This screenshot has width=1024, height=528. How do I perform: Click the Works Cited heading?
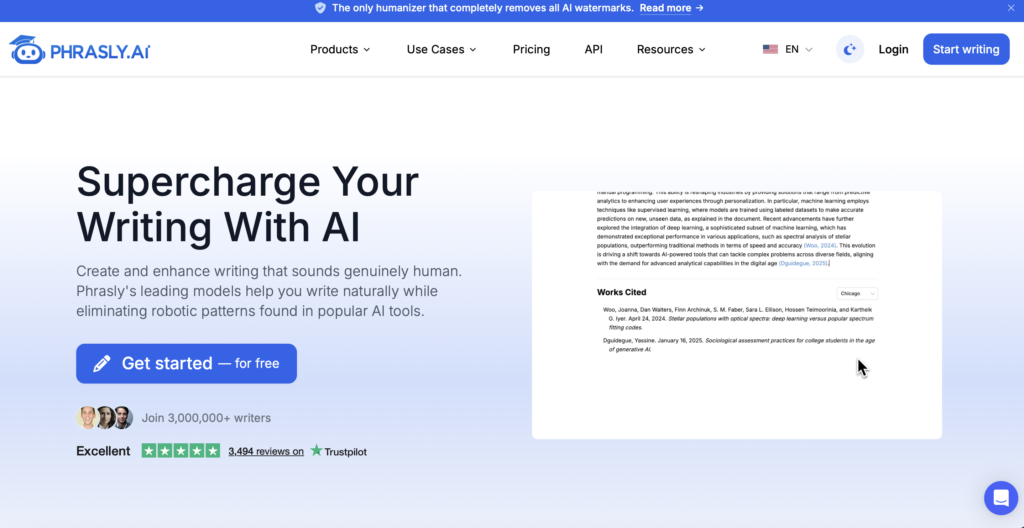click(x=622, y=292)
